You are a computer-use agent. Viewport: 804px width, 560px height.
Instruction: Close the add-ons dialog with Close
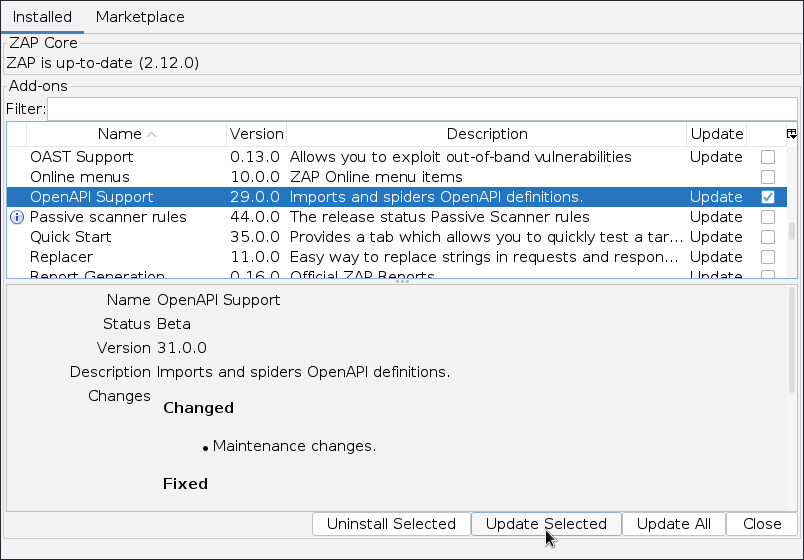(762, 524)
